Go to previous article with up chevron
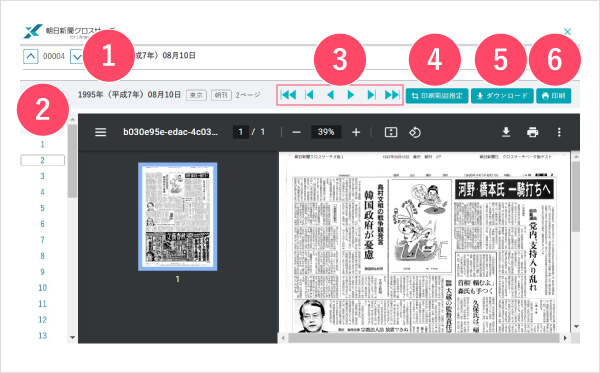The image size is (600, 373). point(31,57)
